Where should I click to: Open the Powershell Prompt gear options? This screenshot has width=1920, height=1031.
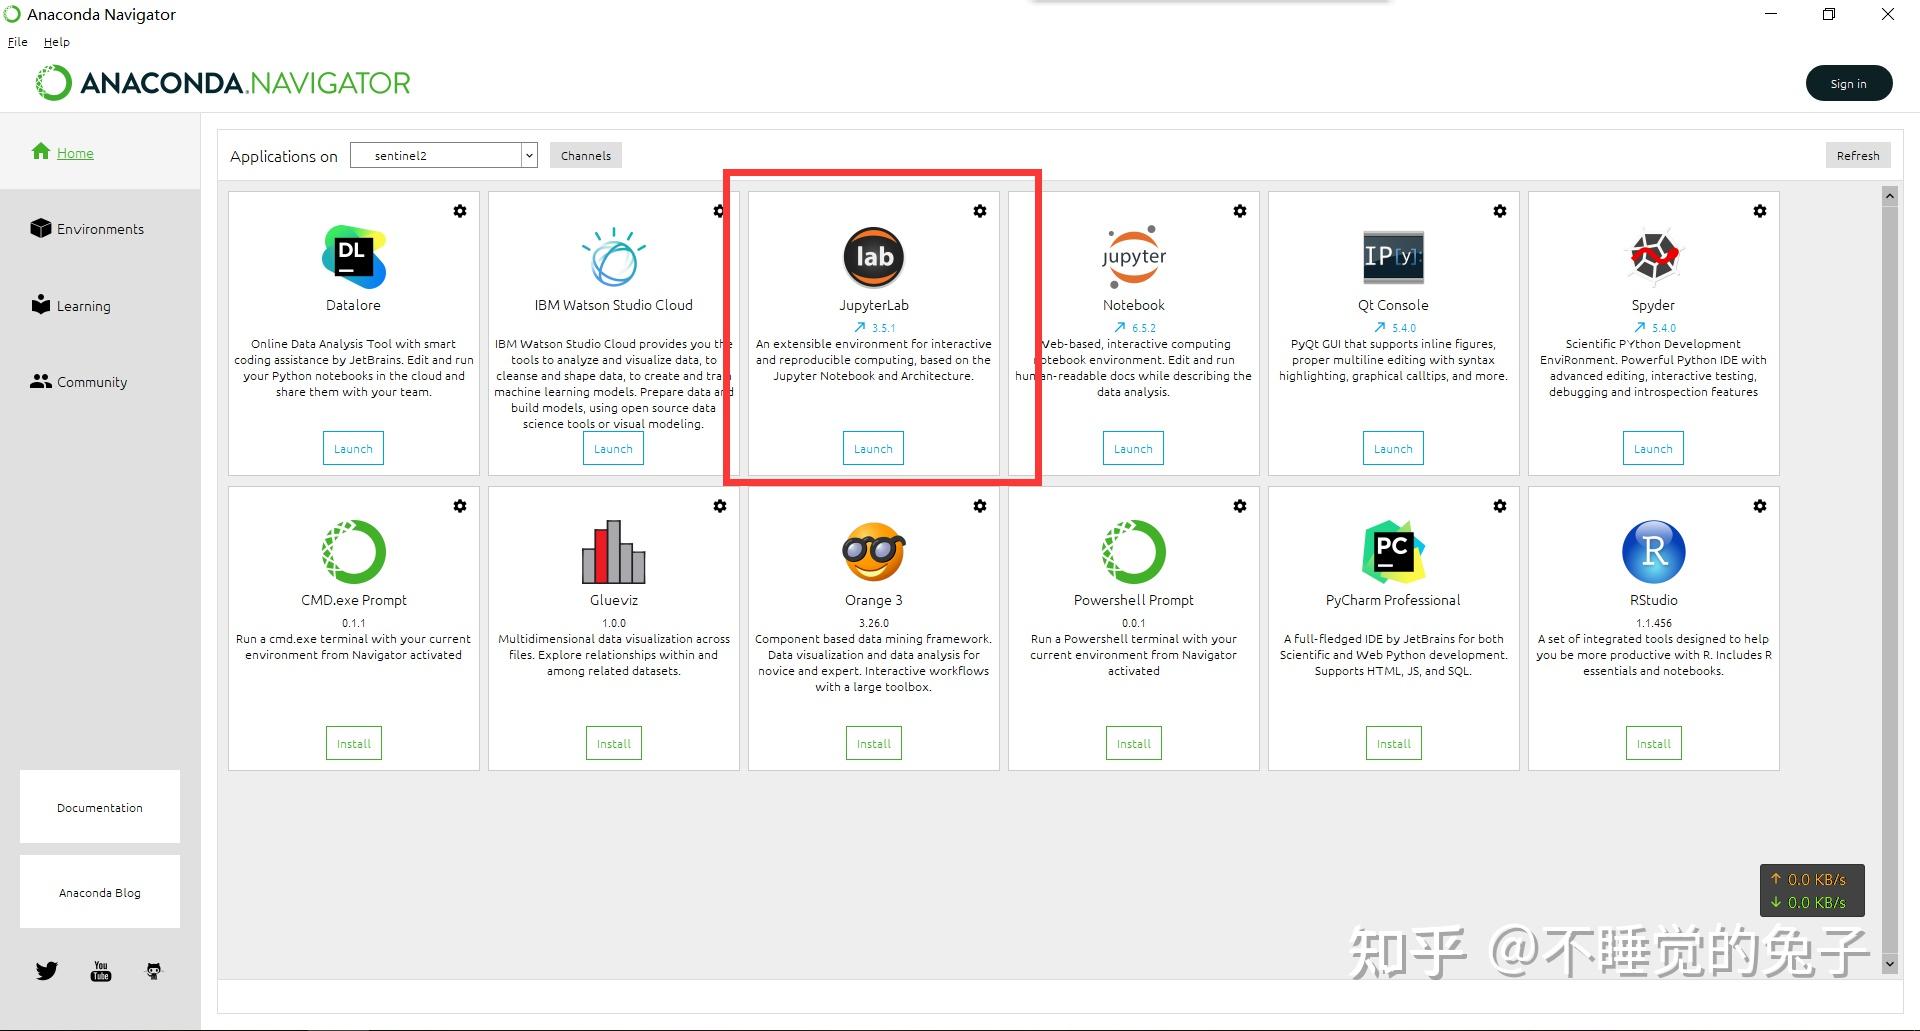pos(1240,506)
